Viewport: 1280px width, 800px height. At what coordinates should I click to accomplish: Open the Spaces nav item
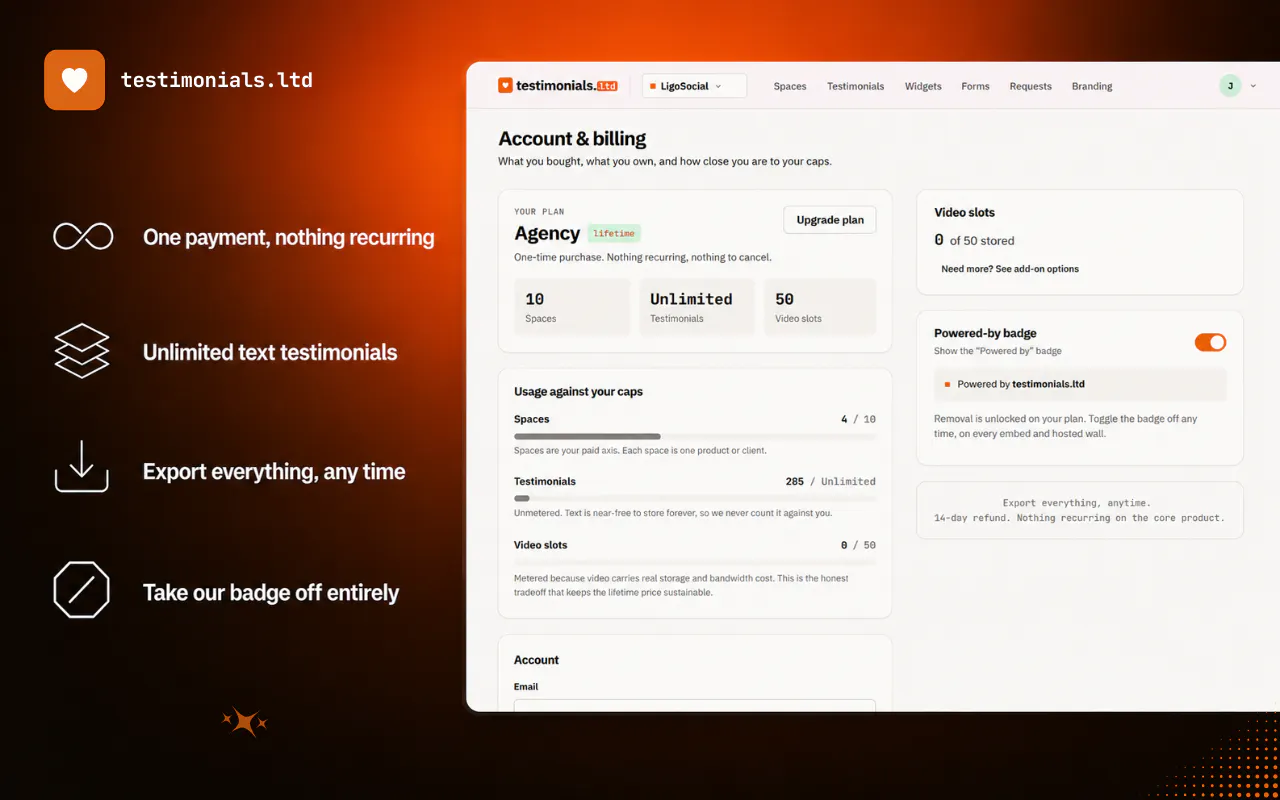pos(790,86)
